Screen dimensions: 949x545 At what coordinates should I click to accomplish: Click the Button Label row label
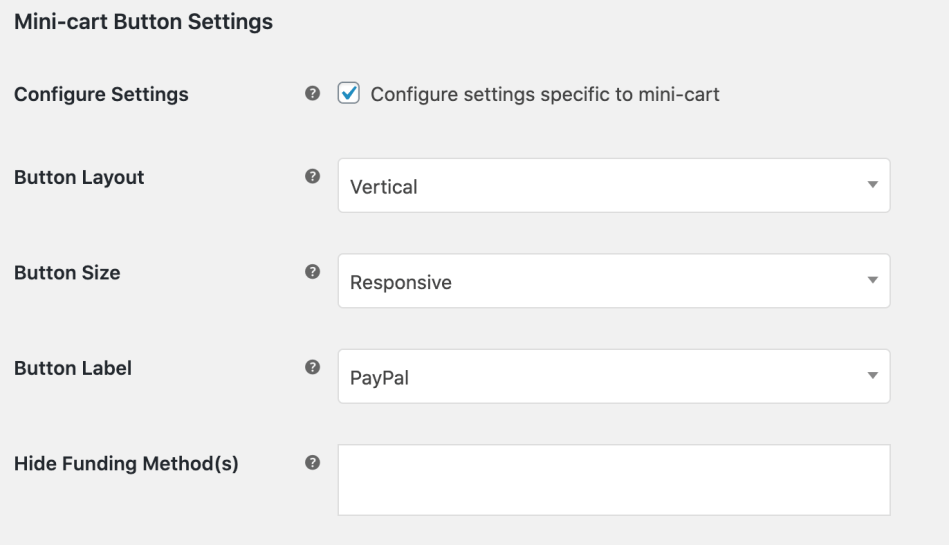pos(72,367)
